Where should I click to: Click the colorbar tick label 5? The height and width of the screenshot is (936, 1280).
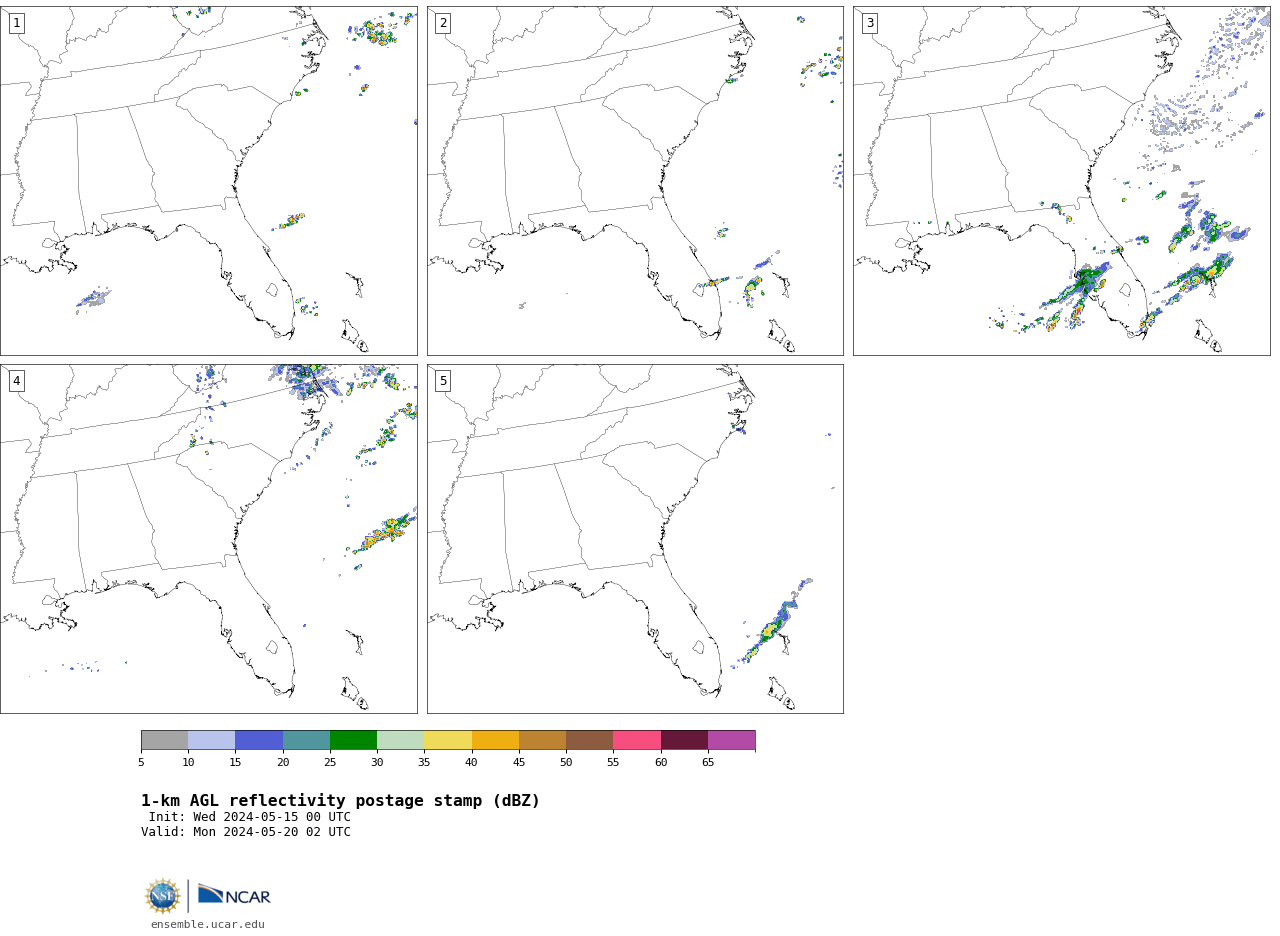point(141,763)
